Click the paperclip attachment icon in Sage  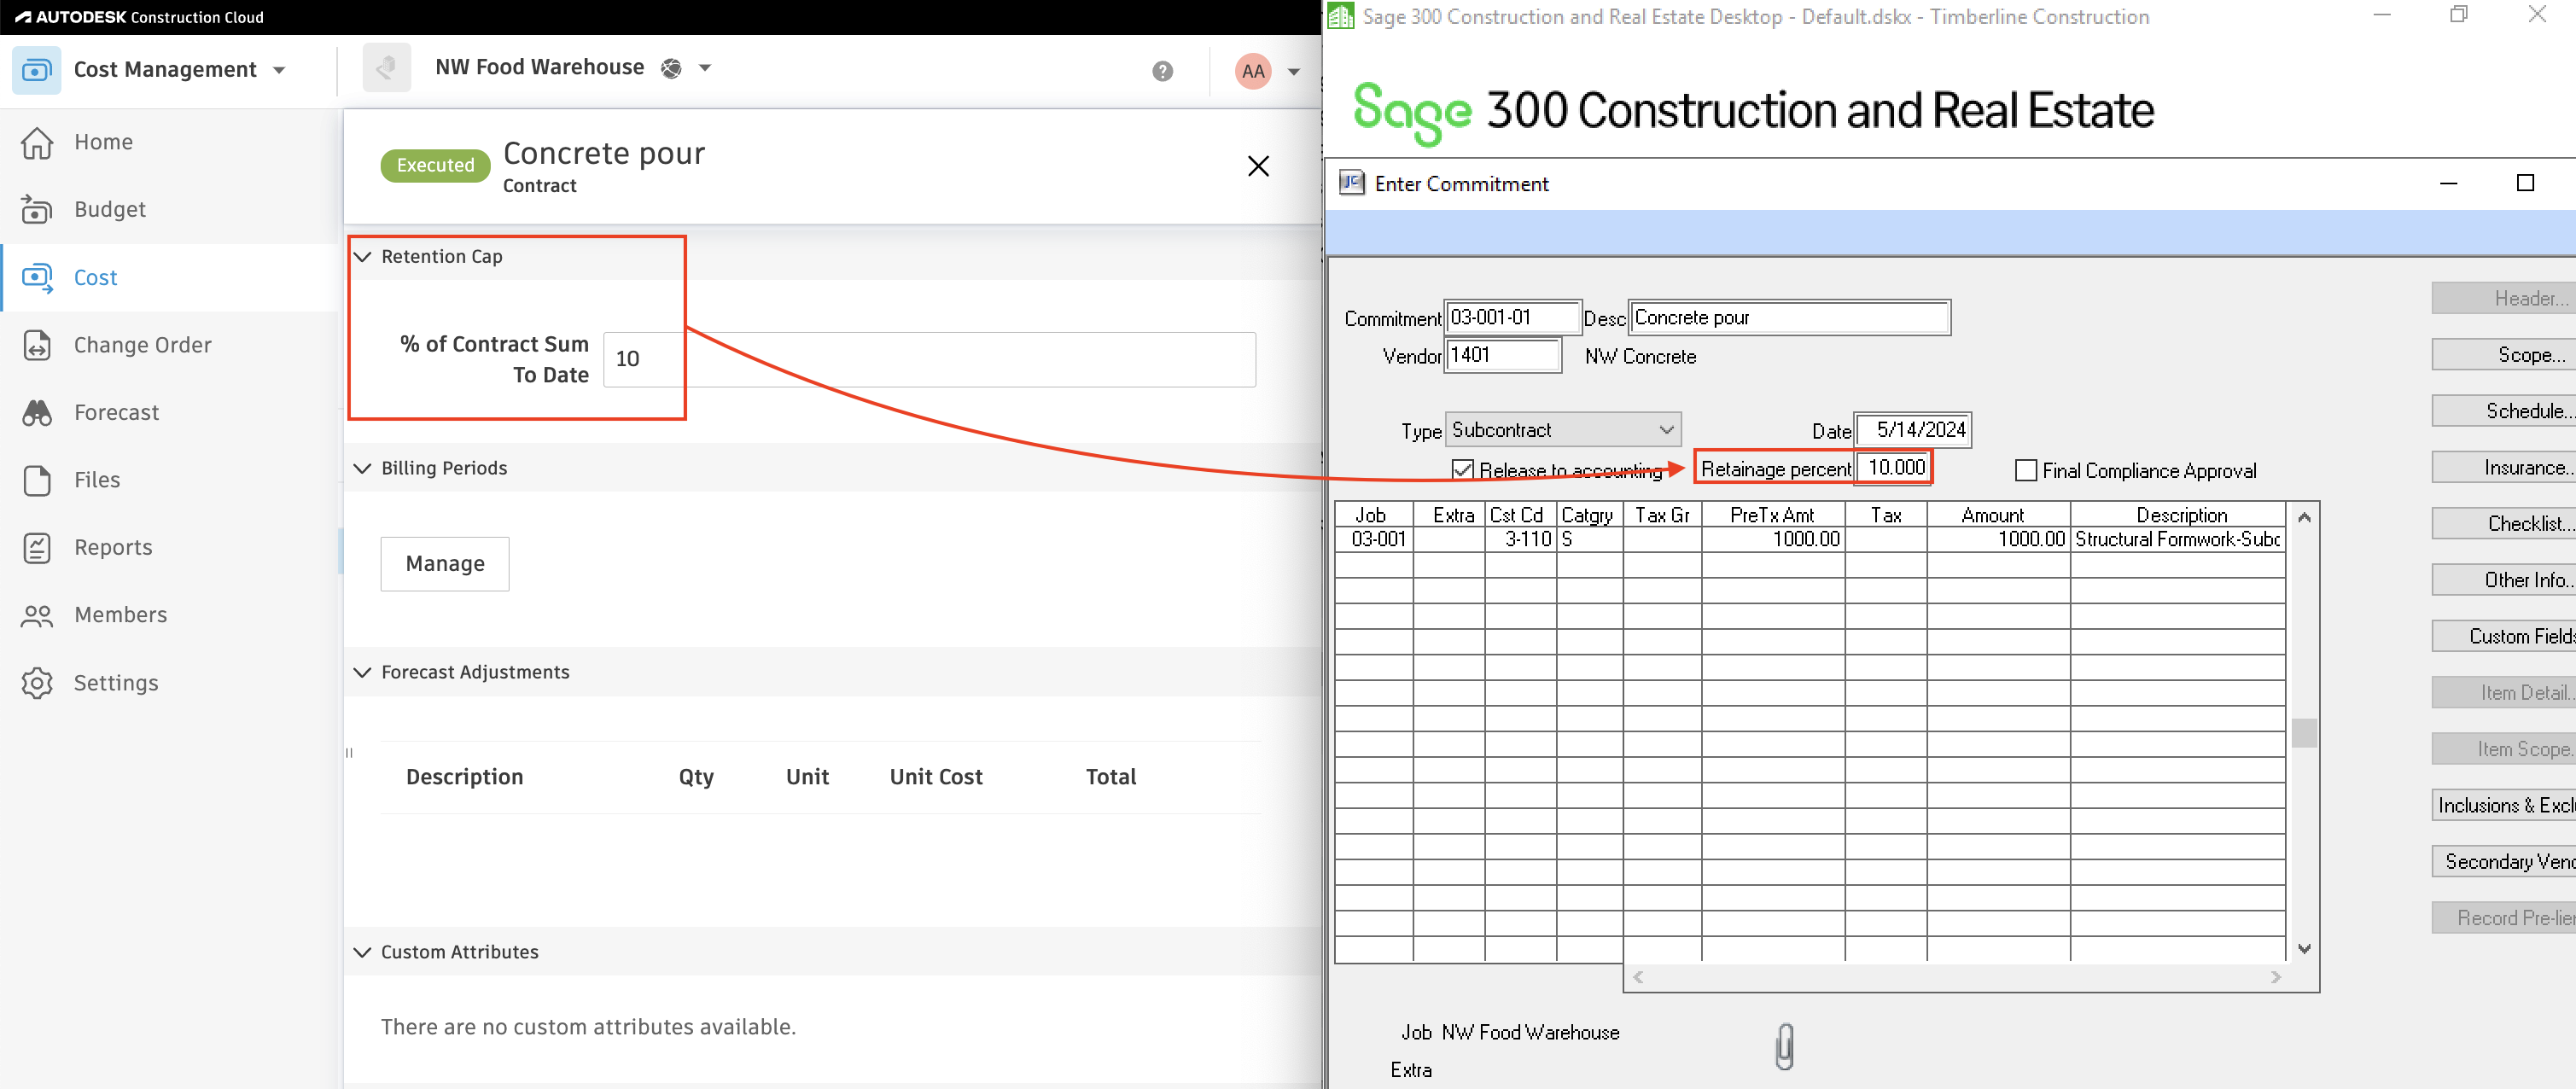(1784, 1047)
